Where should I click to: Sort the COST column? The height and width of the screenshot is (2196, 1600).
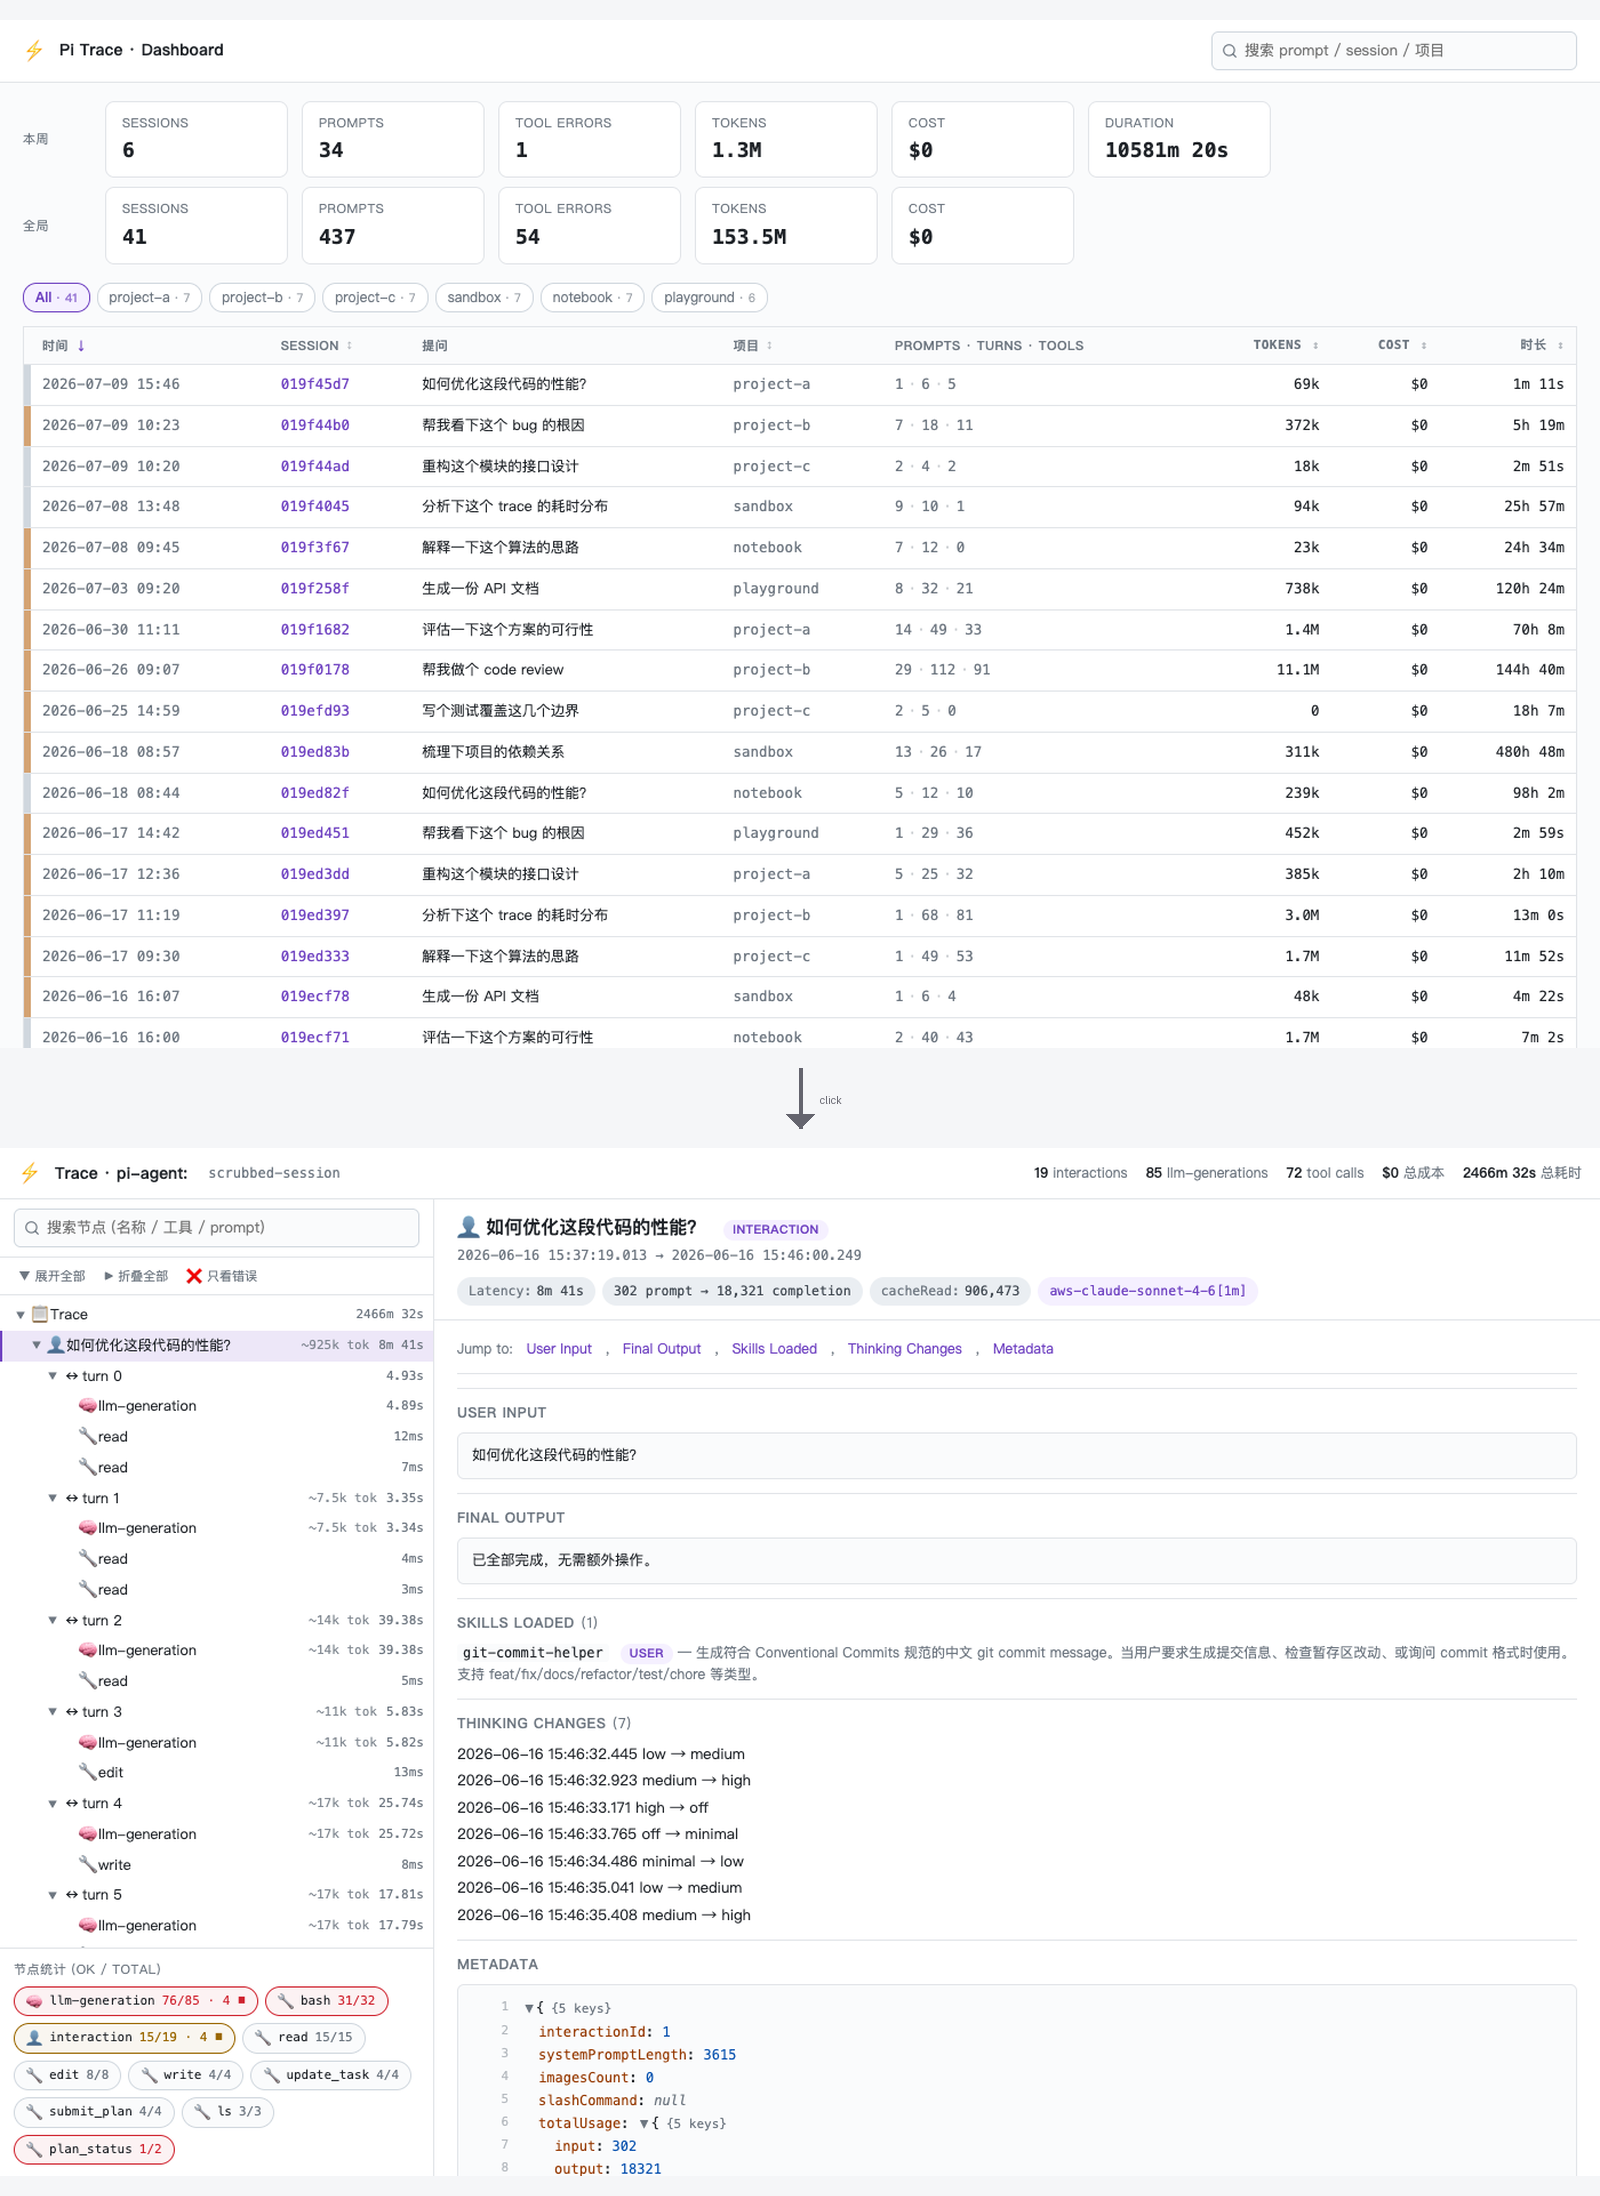pos(1423,346)
